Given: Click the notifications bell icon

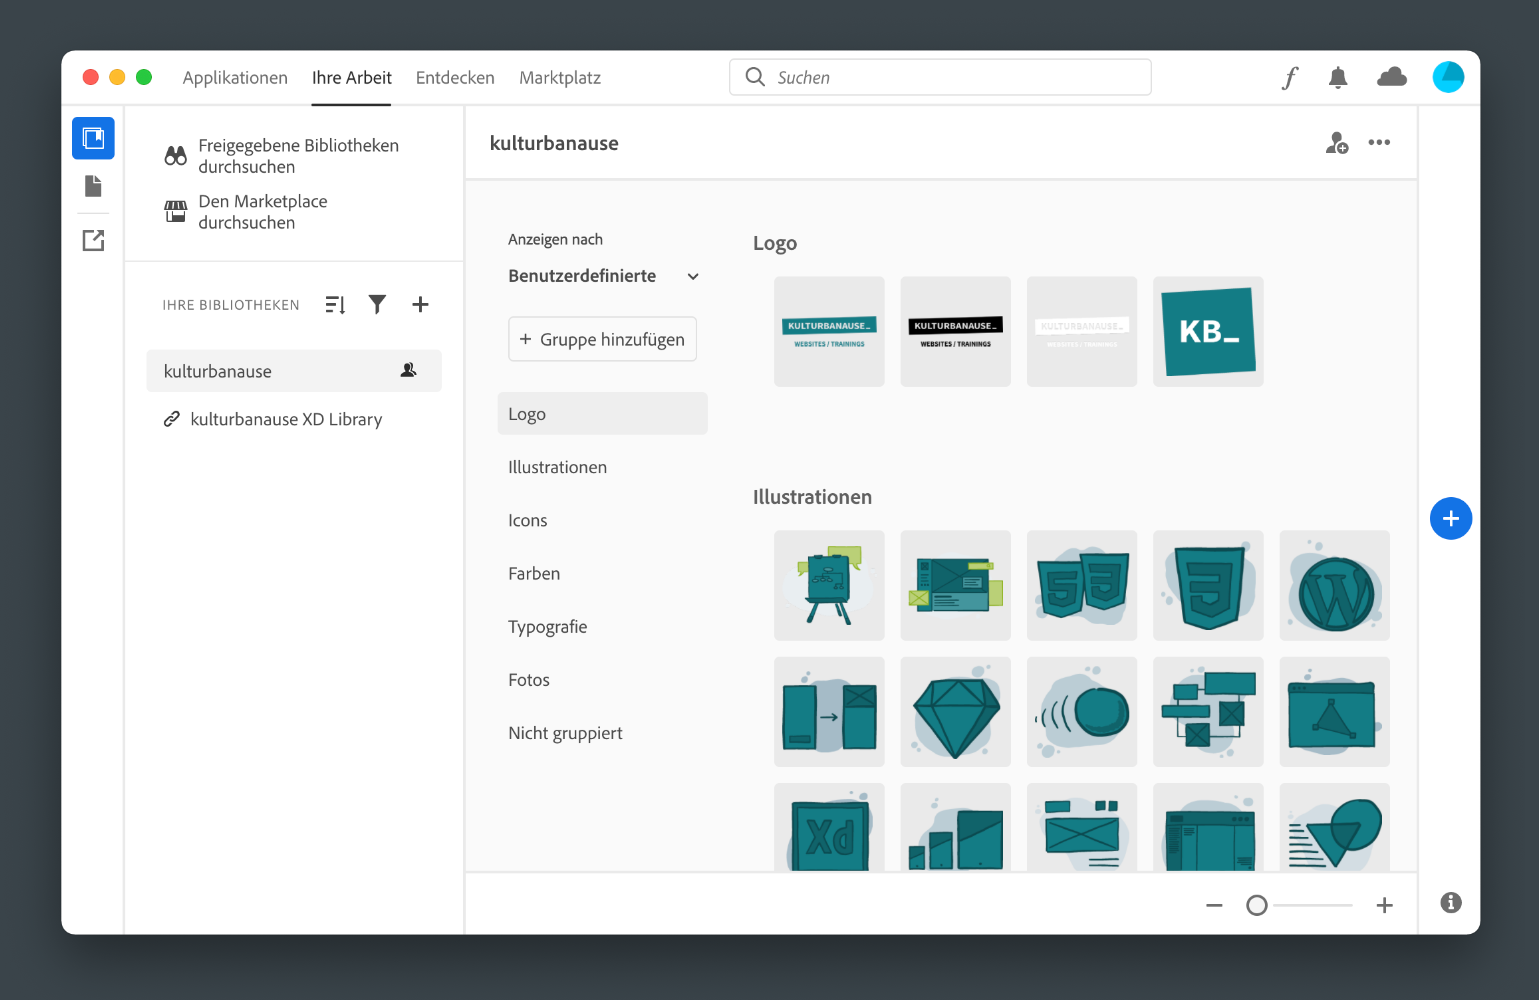Looking at the screenshot, I should pyautogui.click(x=1338, y=77).
